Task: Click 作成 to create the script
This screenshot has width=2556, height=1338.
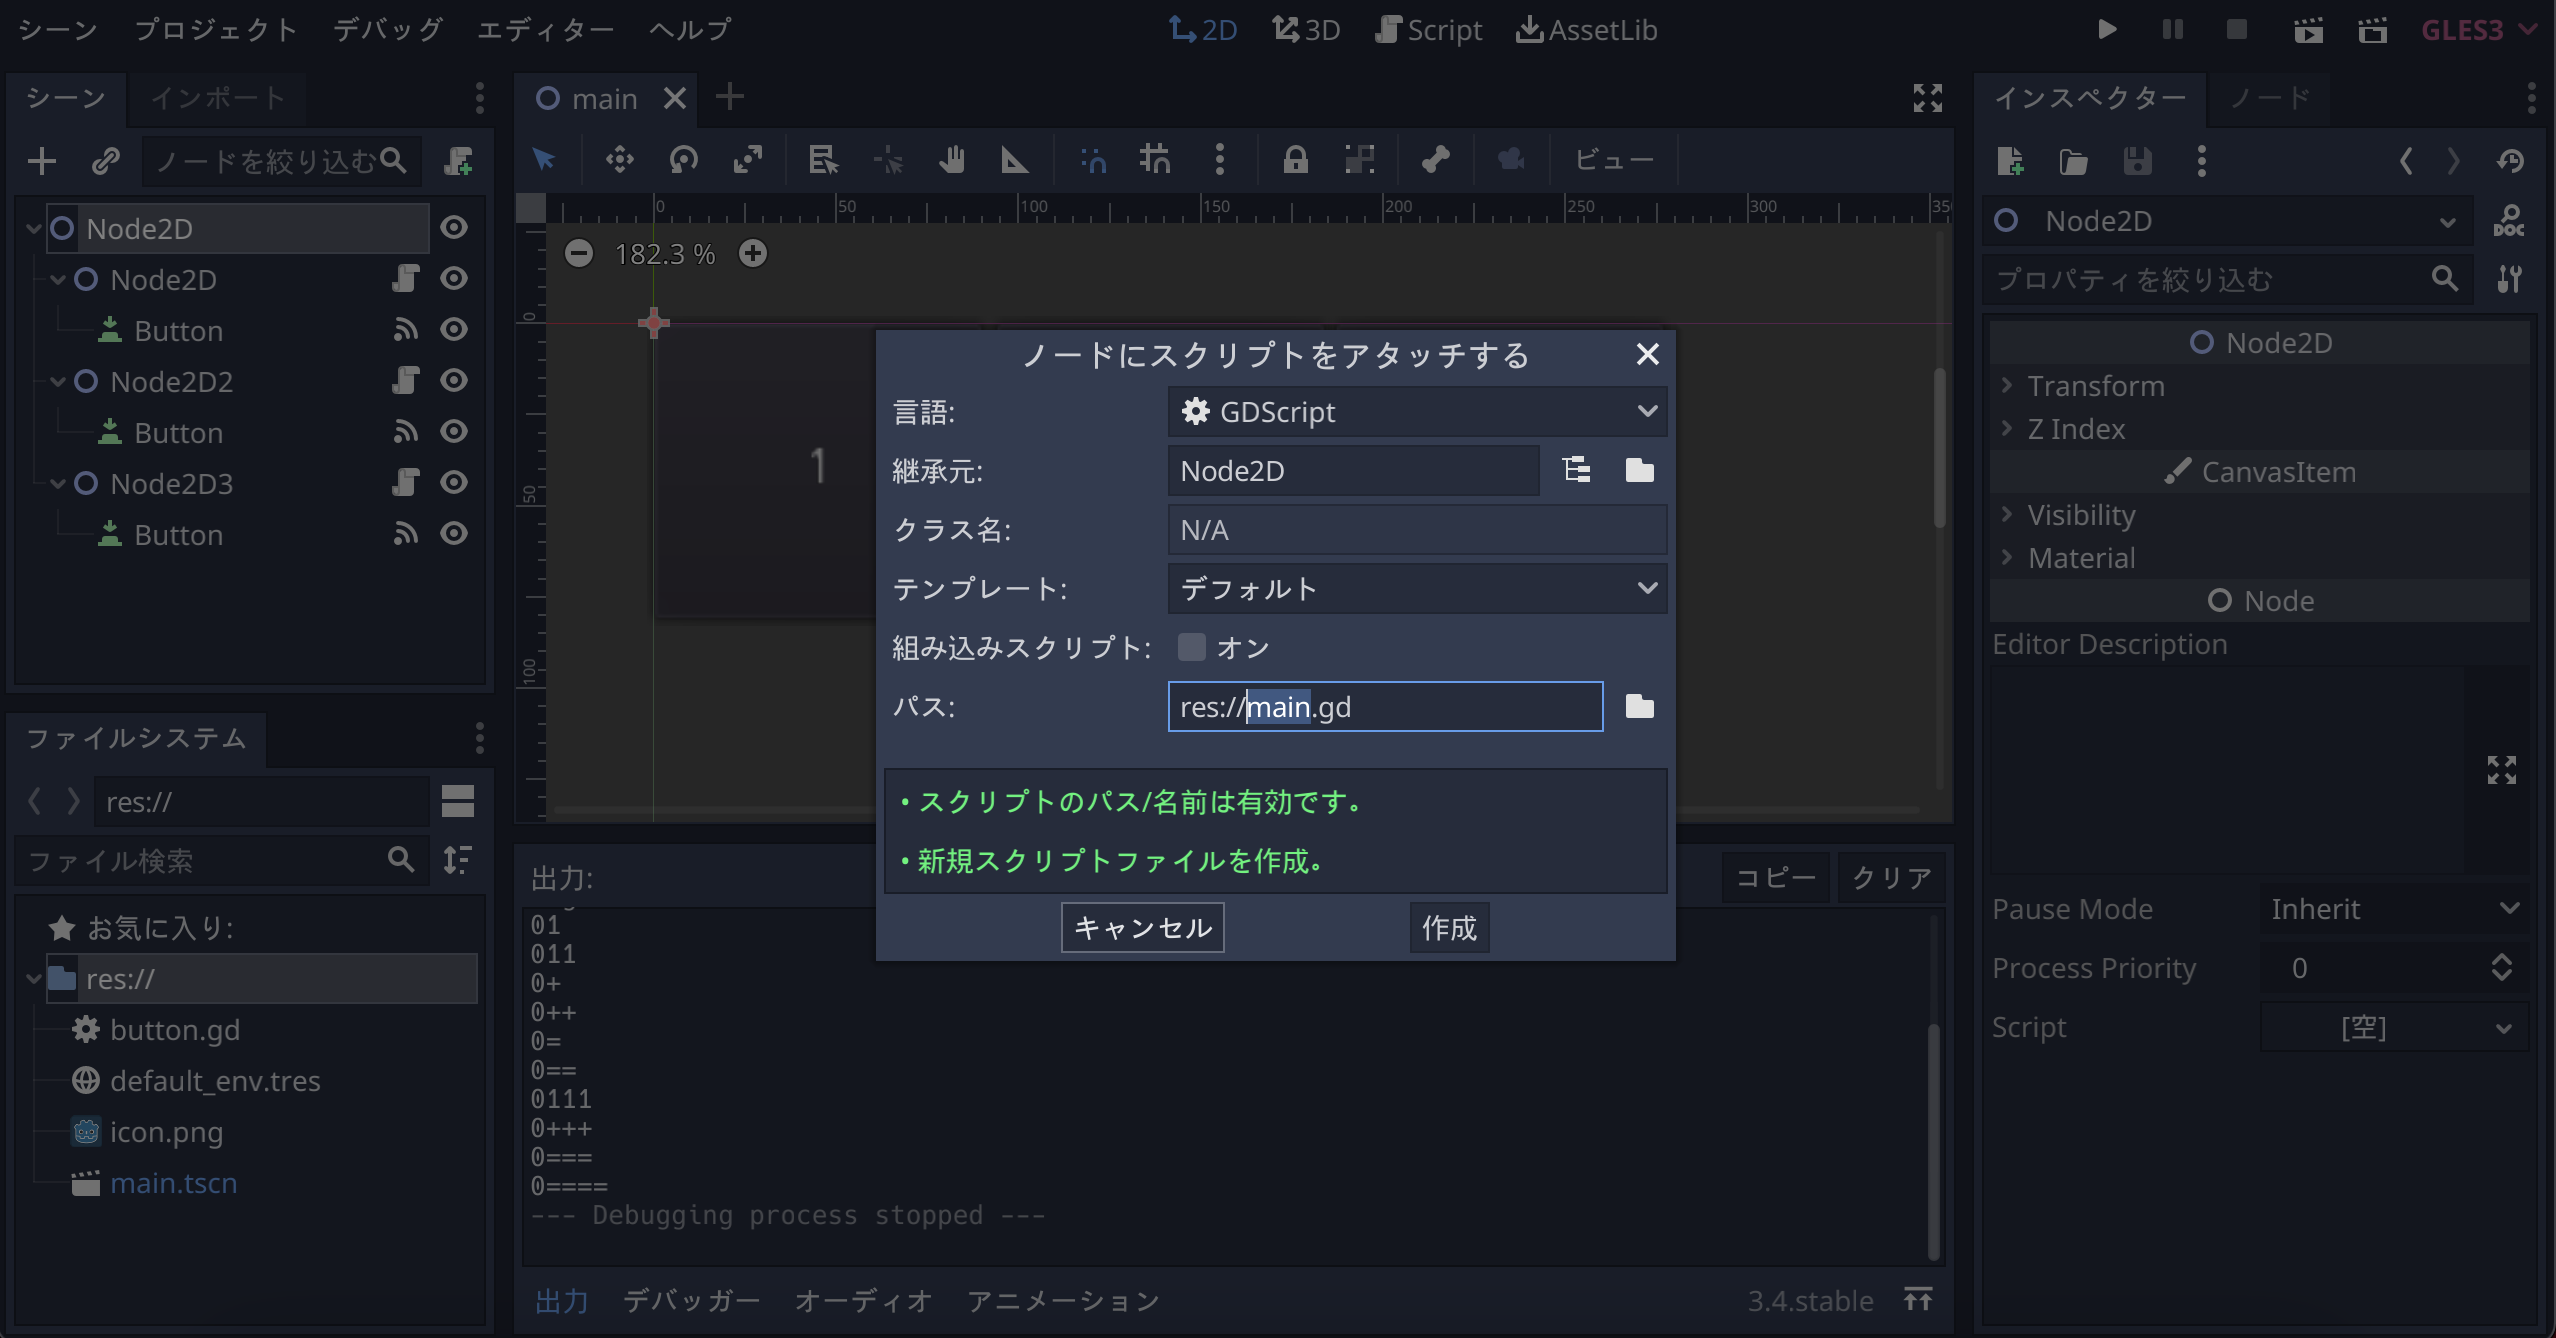Action: pos(1448,927)
